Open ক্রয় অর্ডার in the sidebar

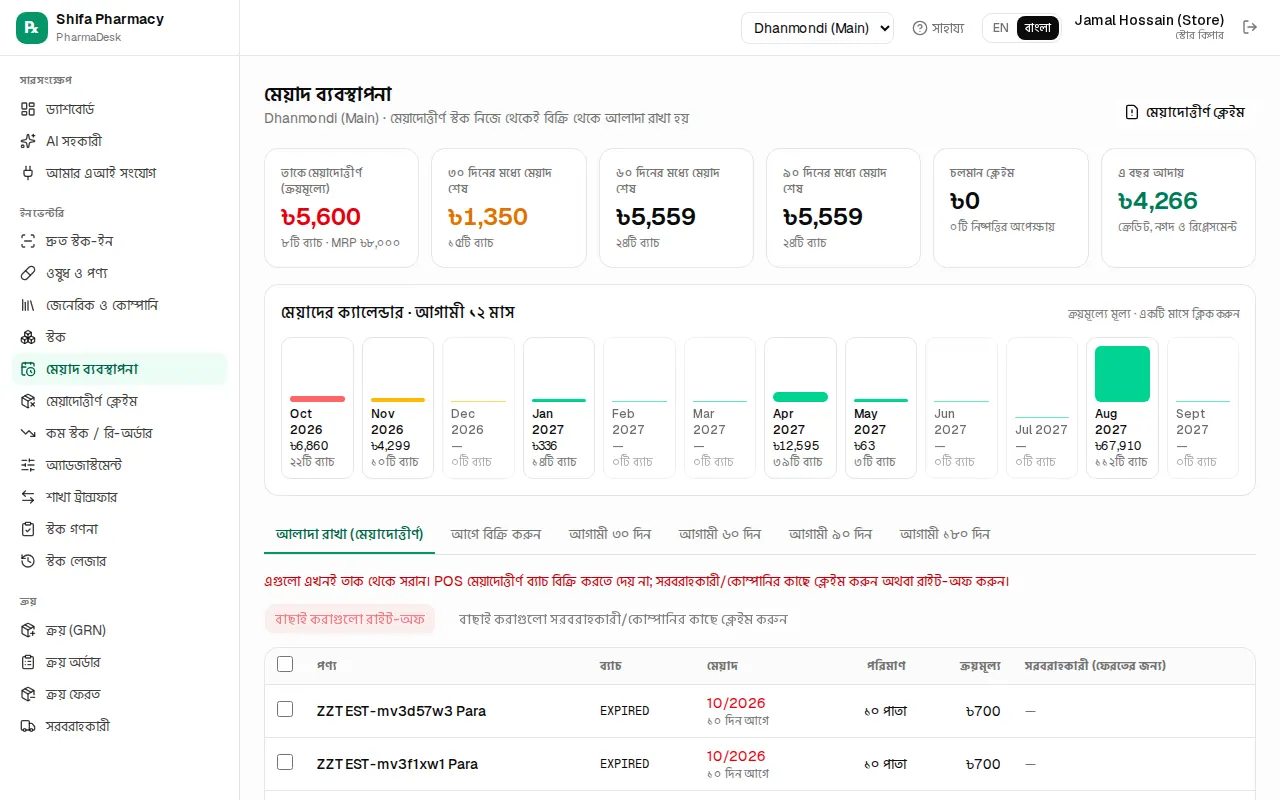[x=120, y=662]
